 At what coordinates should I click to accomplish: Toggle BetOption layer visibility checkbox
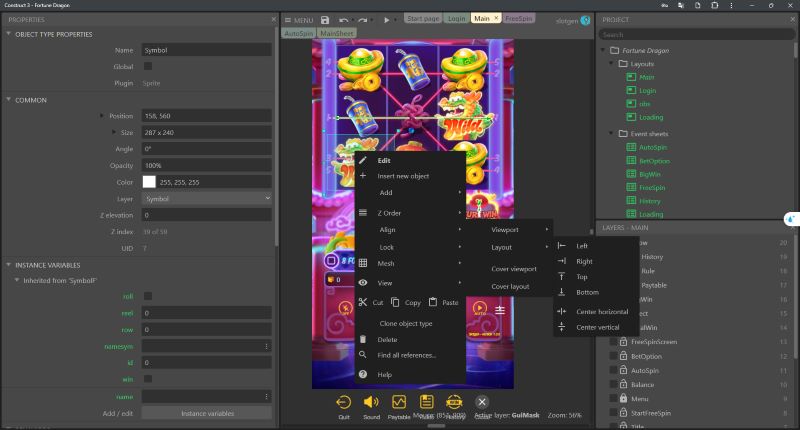(x=613, y=356)
